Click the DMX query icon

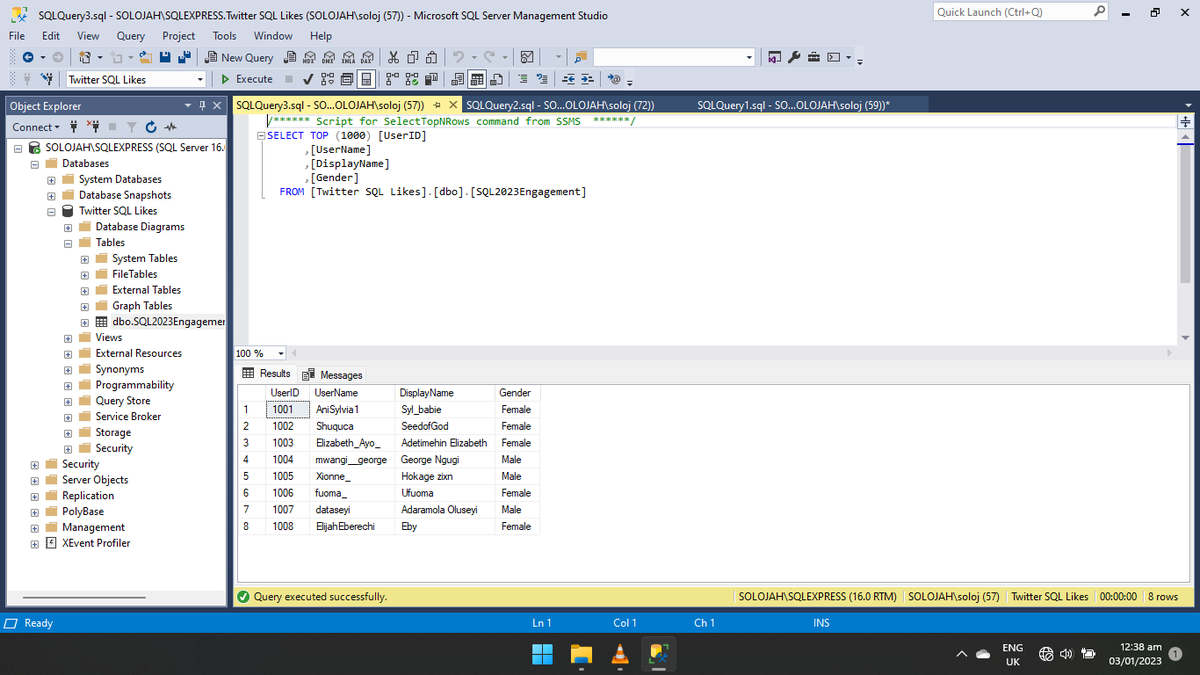pyautogui.click(x=328, y=58)
